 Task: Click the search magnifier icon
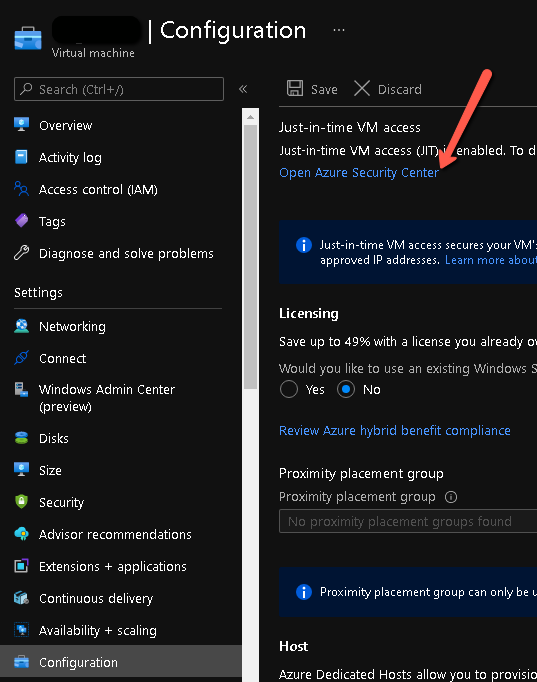[27, 89]
